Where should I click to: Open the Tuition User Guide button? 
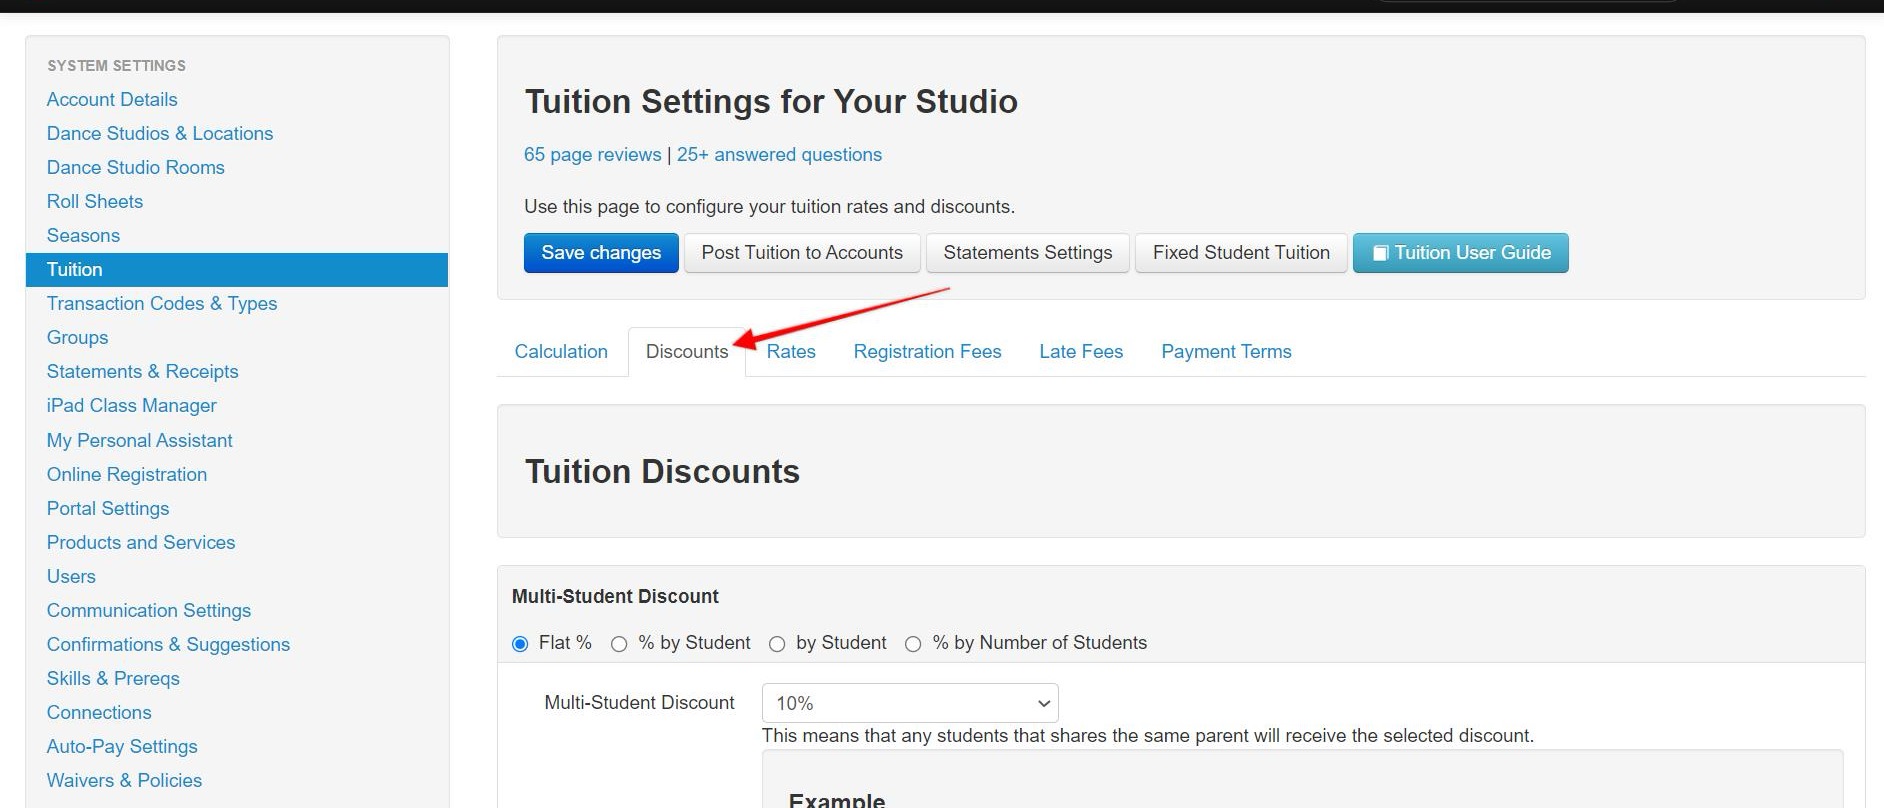pos(1460,253)
